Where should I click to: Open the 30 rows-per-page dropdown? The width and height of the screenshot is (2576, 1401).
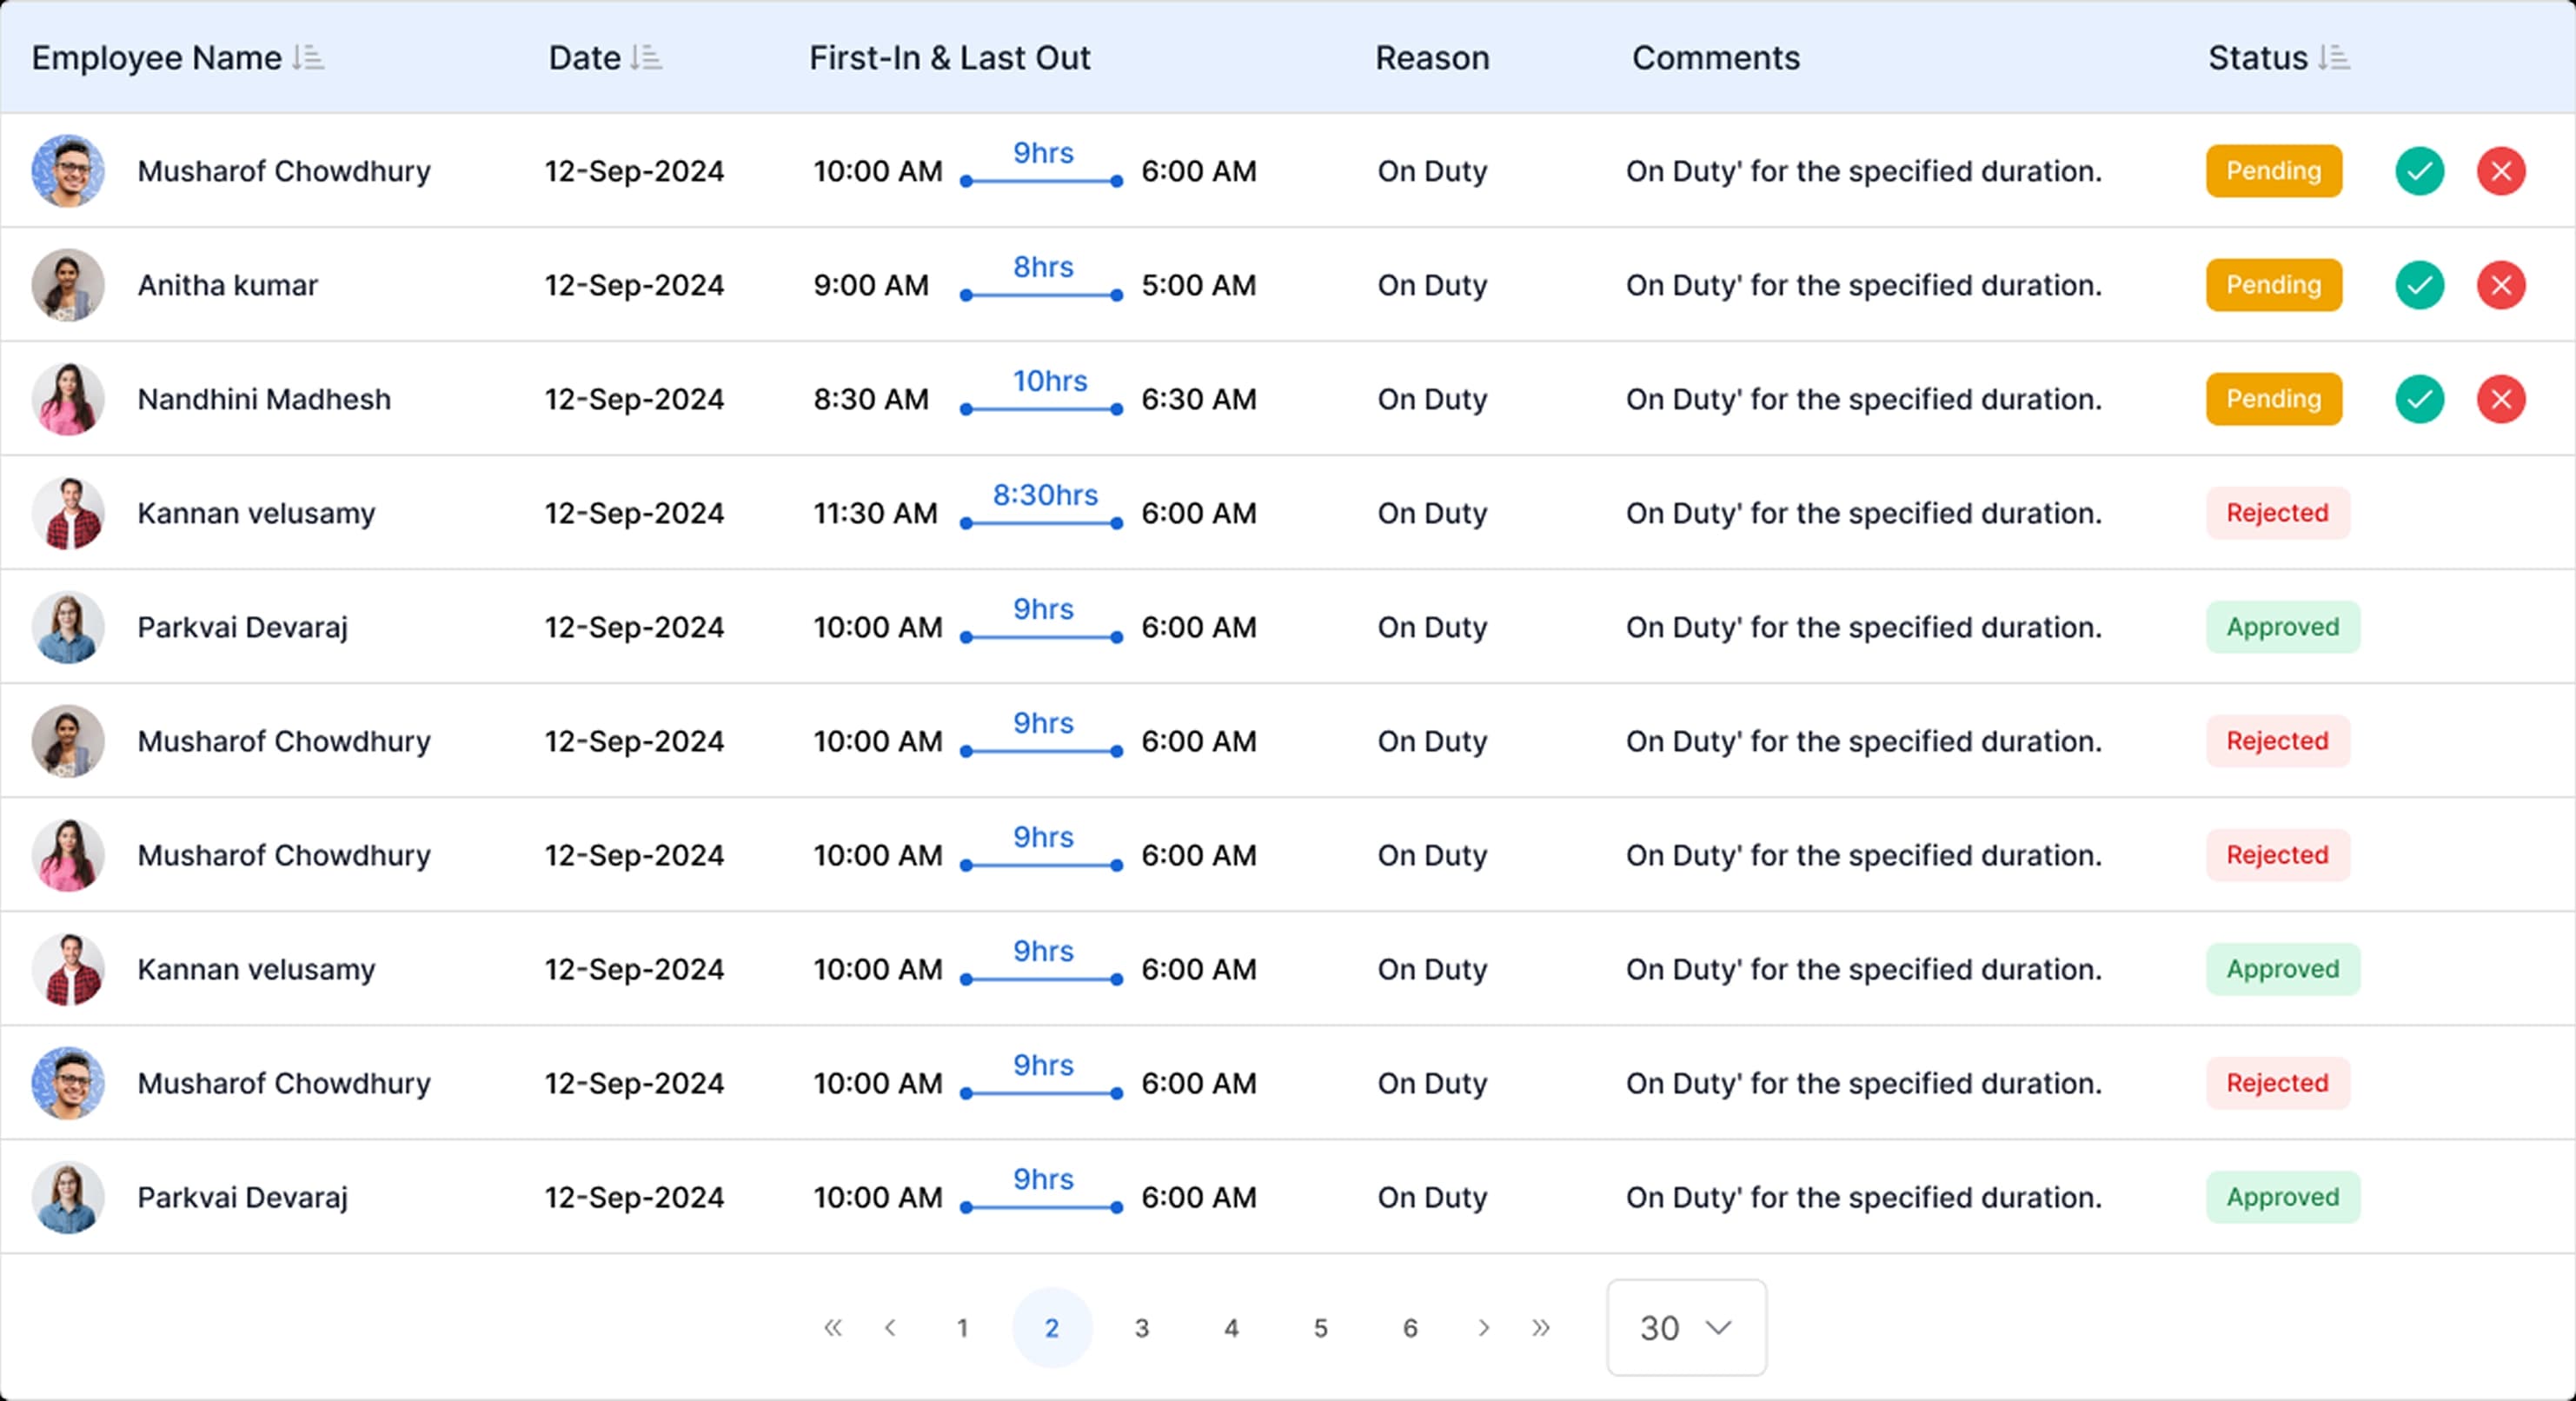(x=1686, y=1328)
